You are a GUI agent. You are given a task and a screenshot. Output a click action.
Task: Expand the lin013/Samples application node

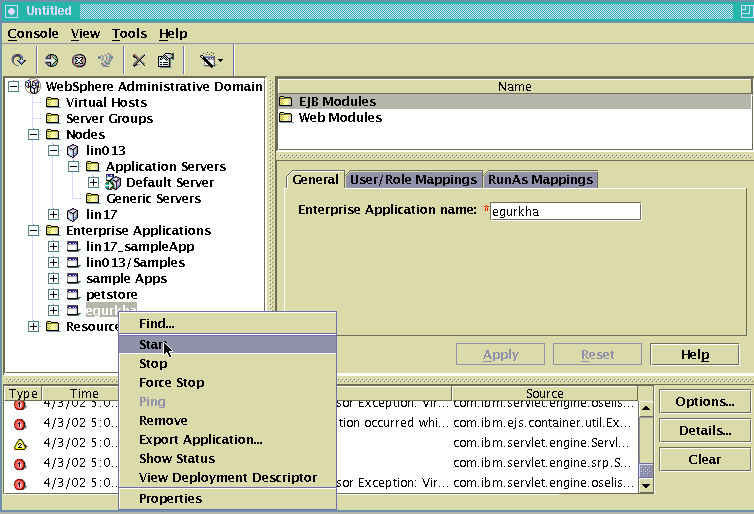point(53,263)
